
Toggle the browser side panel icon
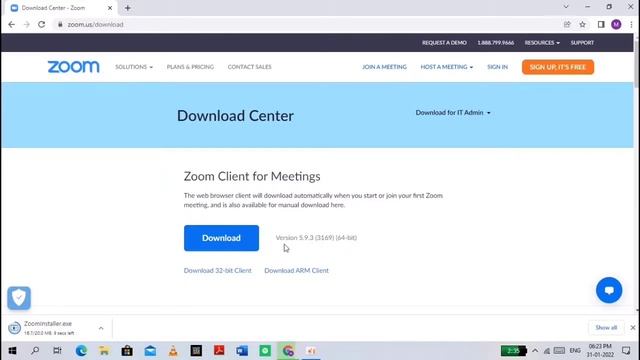point(601,24)
